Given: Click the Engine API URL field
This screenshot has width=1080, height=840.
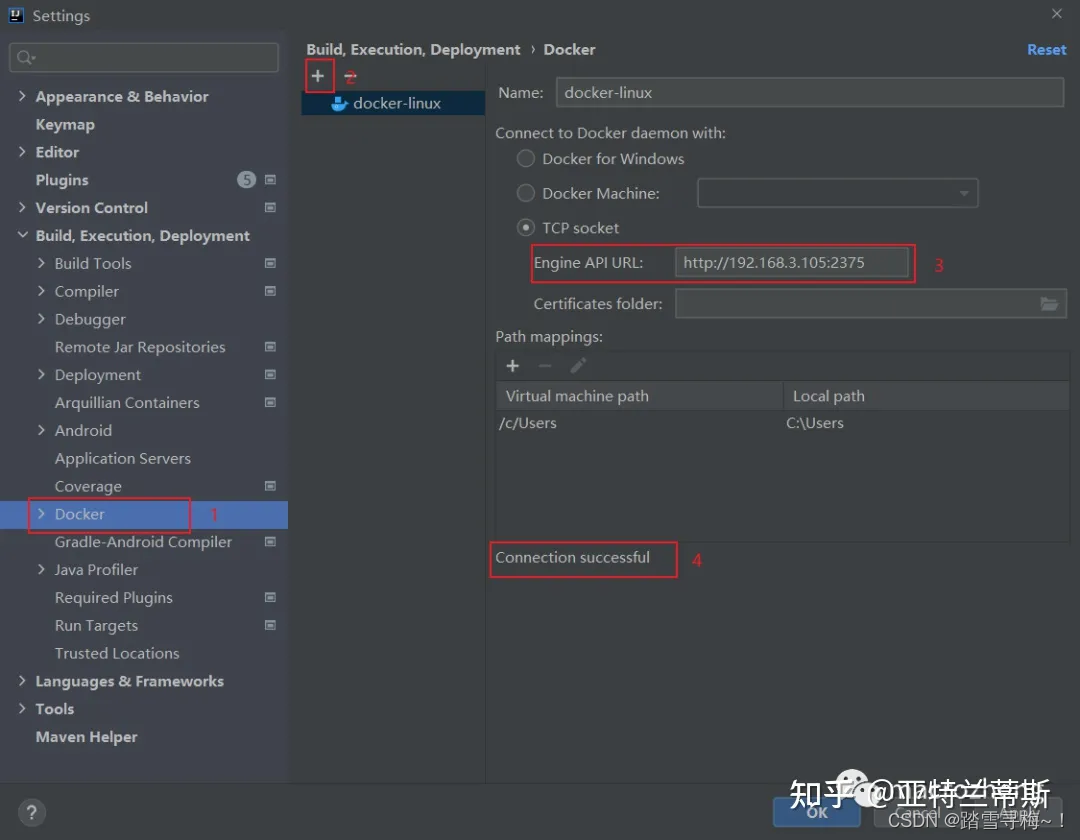Looking at the screenshot, I should point(791,262).
